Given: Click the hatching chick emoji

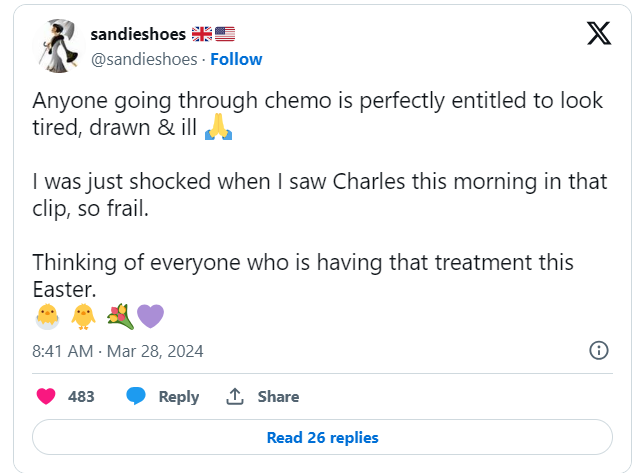Looking at the screenshot, I should tap(47, 317).
